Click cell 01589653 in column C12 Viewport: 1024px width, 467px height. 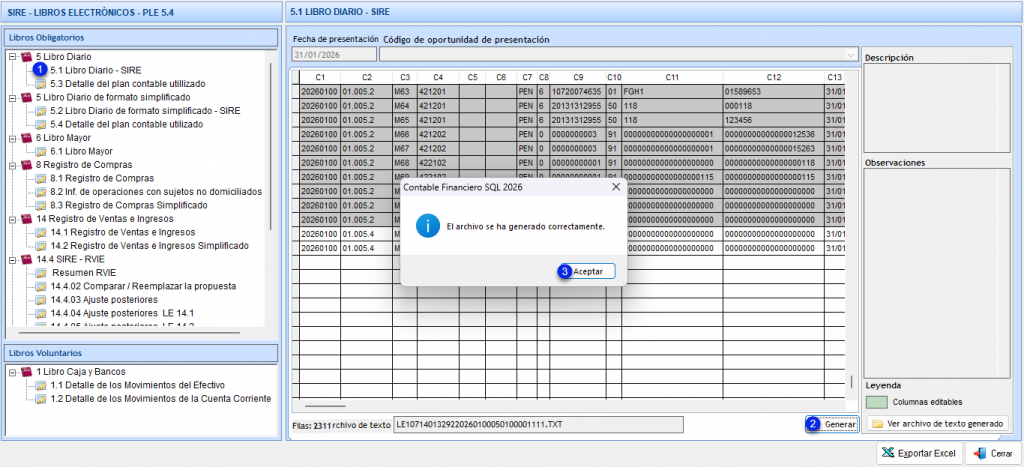tap(774, 91)
